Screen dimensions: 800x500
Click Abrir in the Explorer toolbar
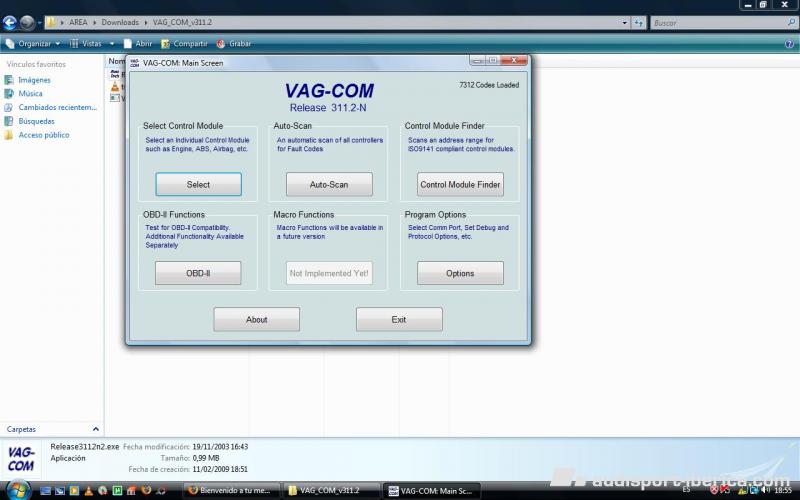tap(138, 44)
